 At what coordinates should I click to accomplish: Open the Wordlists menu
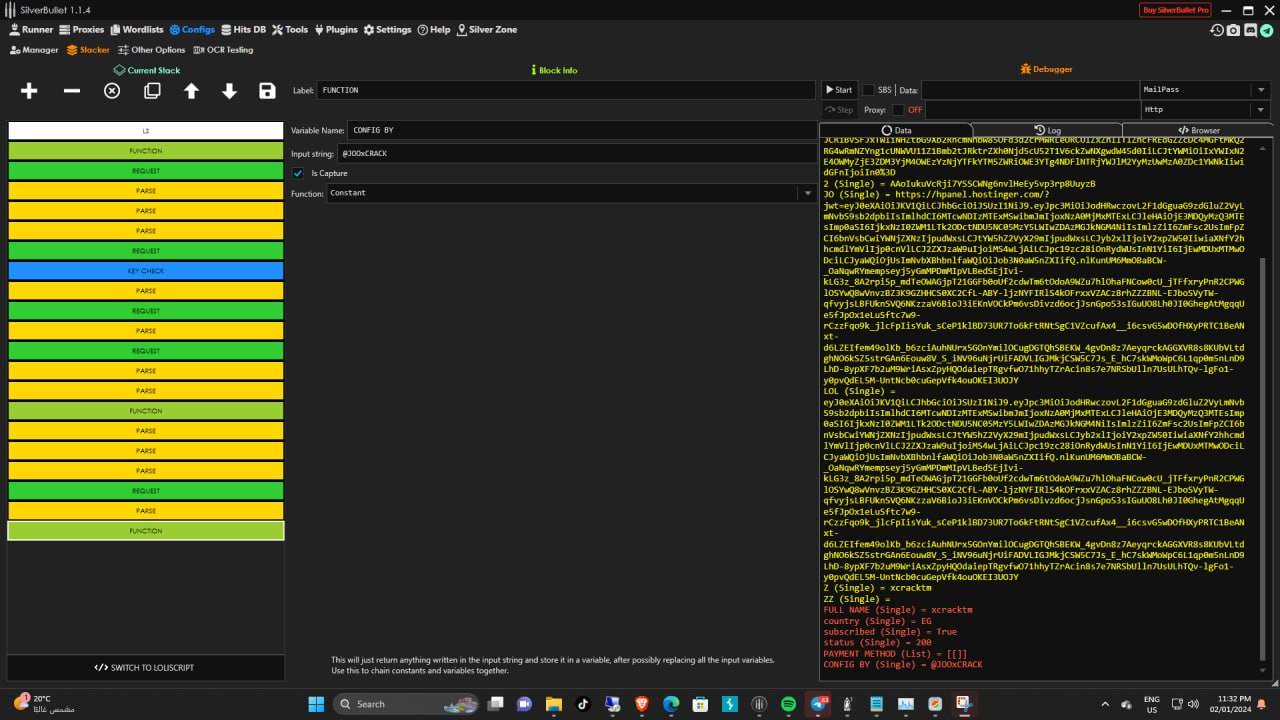coord(136,30)
